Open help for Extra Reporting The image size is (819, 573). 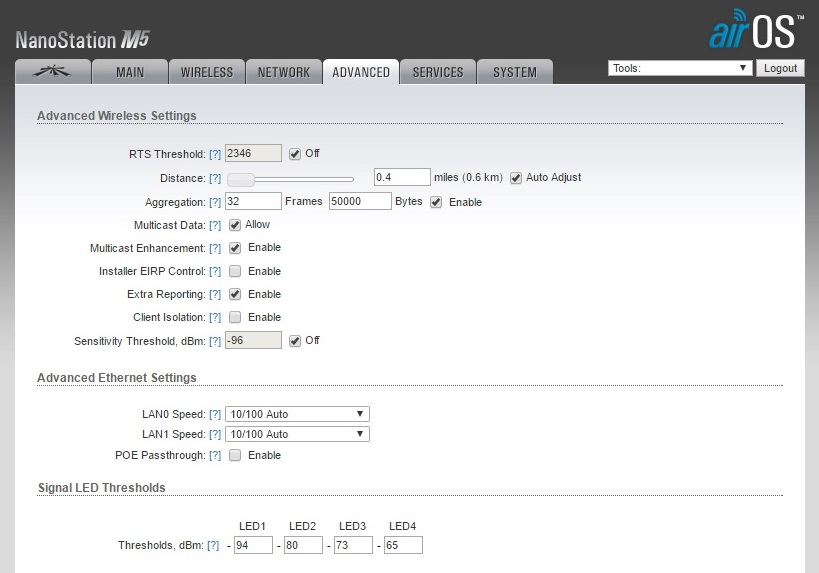click(215, 294)
